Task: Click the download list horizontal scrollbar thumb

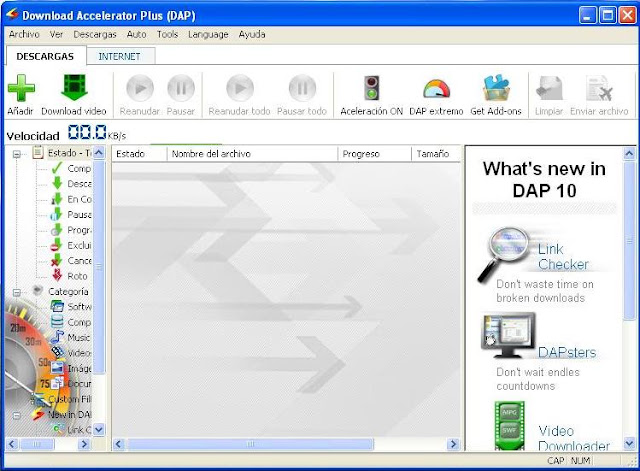Action: pos(251,444)
